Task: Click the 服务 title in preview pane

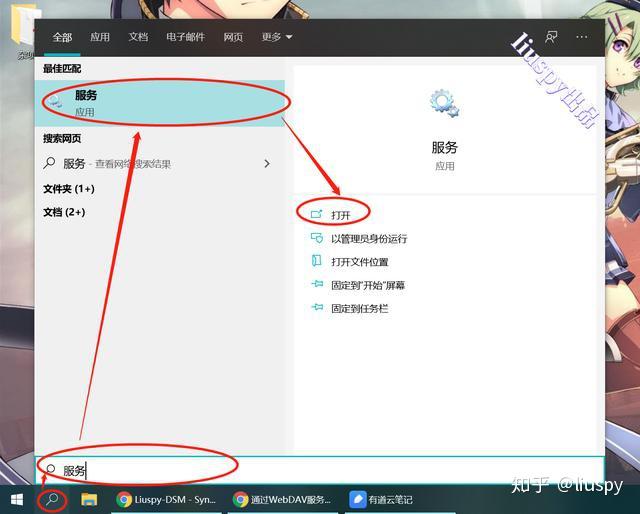Action: pos(444,147)
